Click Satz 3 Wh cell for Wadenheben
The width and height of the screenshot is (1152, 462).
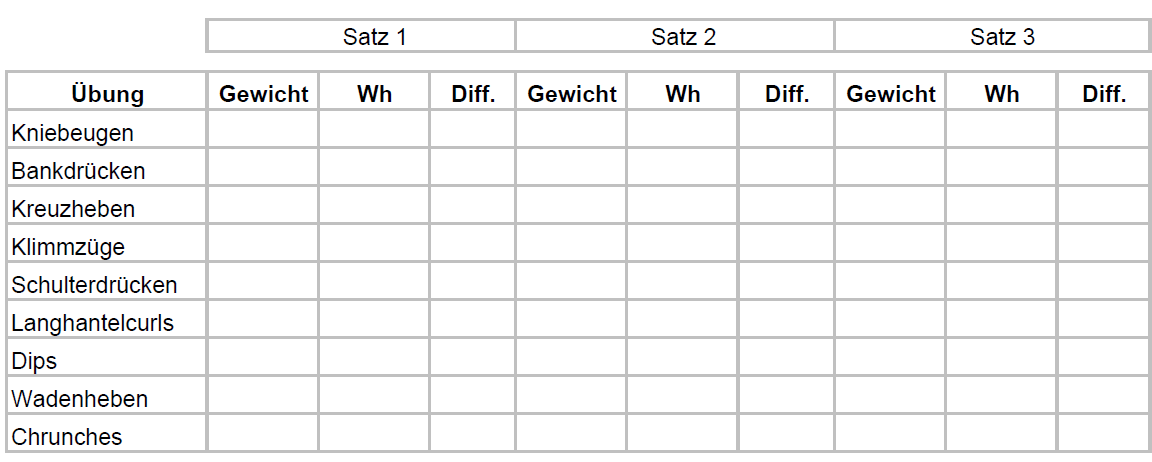(1001, 398)
